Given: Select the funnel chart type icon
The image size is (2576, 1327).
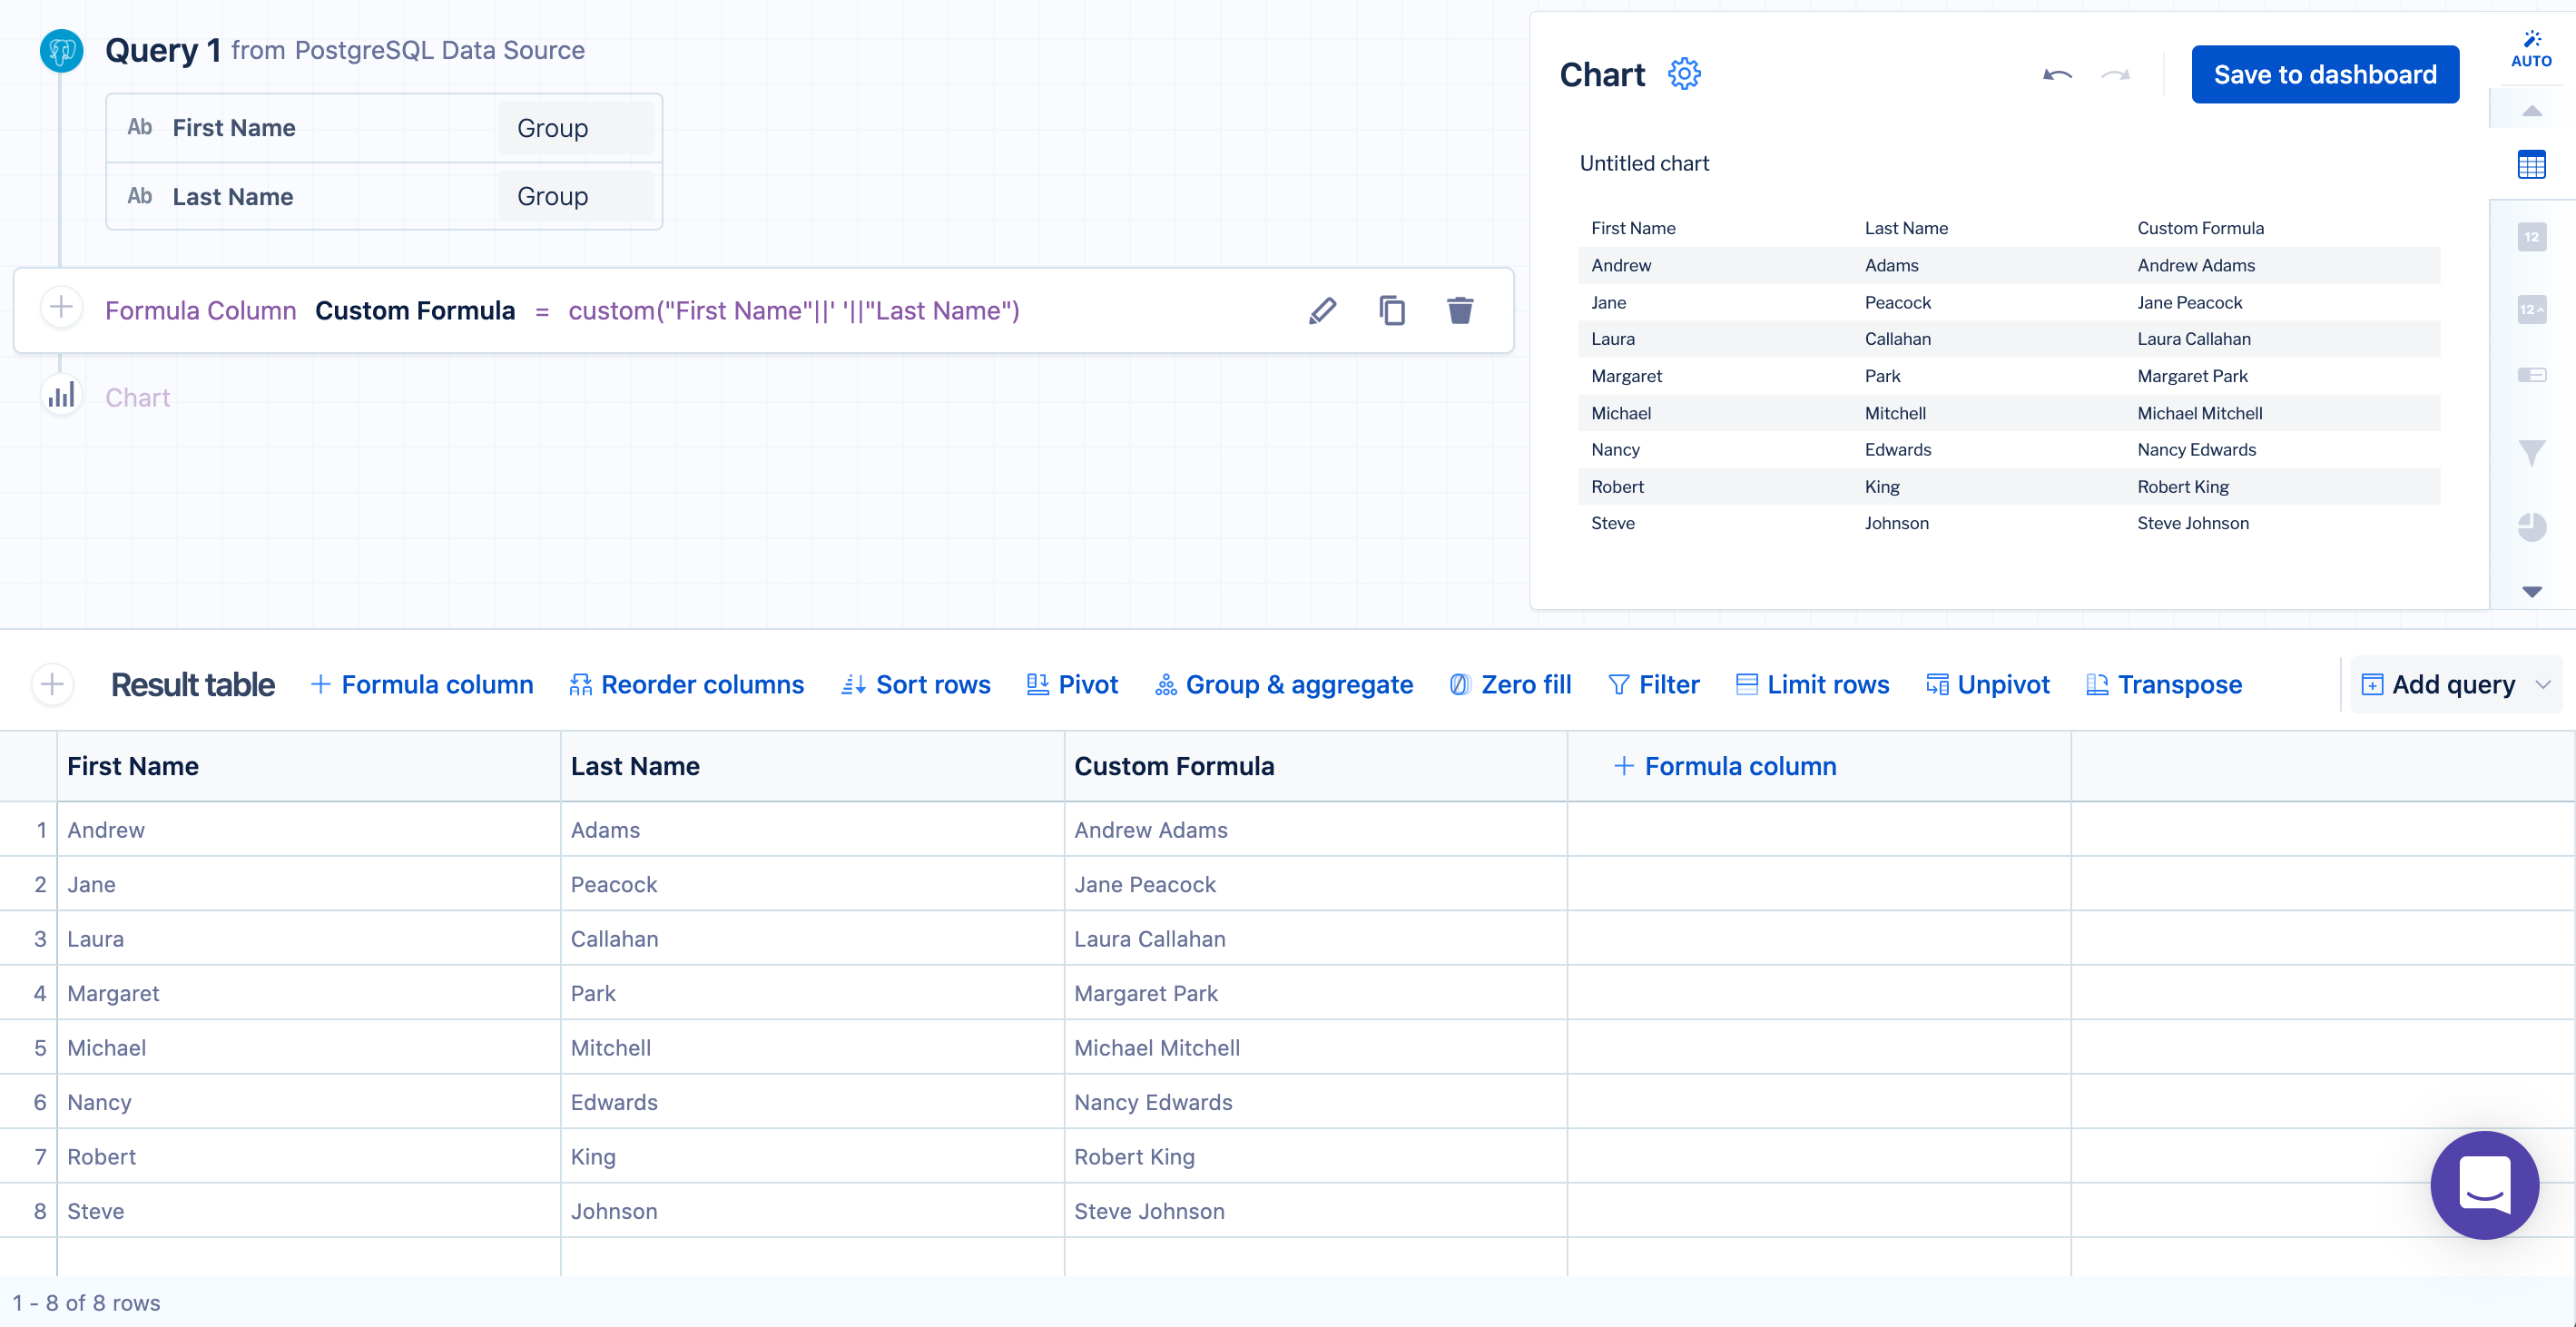Looking at the screenshot, I should click(x=2531, y=453).
